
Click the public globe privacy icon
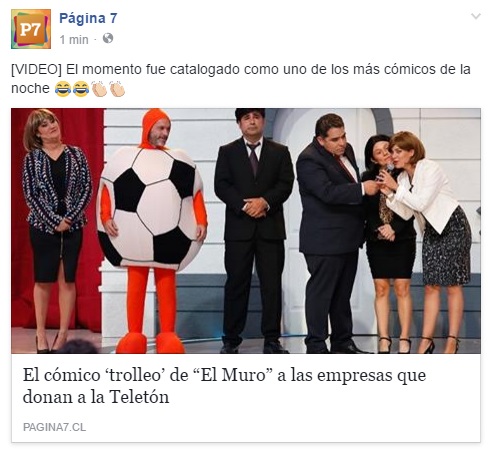point(108,38)
